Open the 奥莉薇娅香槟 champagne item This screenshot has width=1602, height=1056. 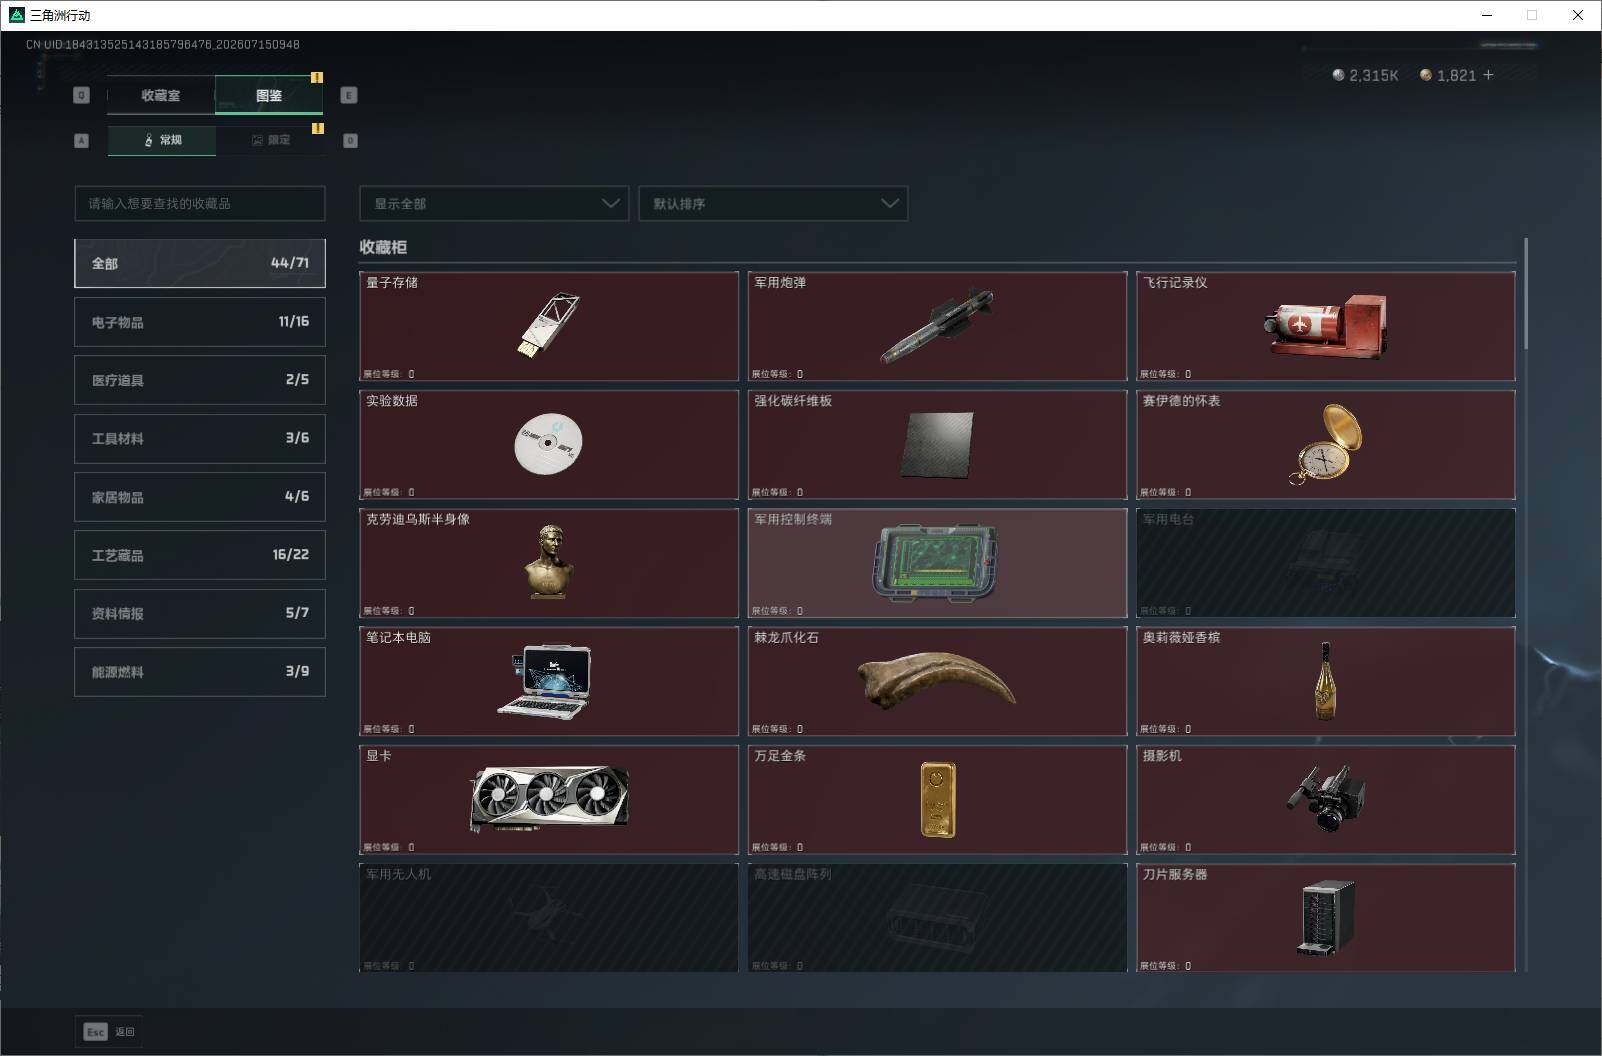[1326, 681]
